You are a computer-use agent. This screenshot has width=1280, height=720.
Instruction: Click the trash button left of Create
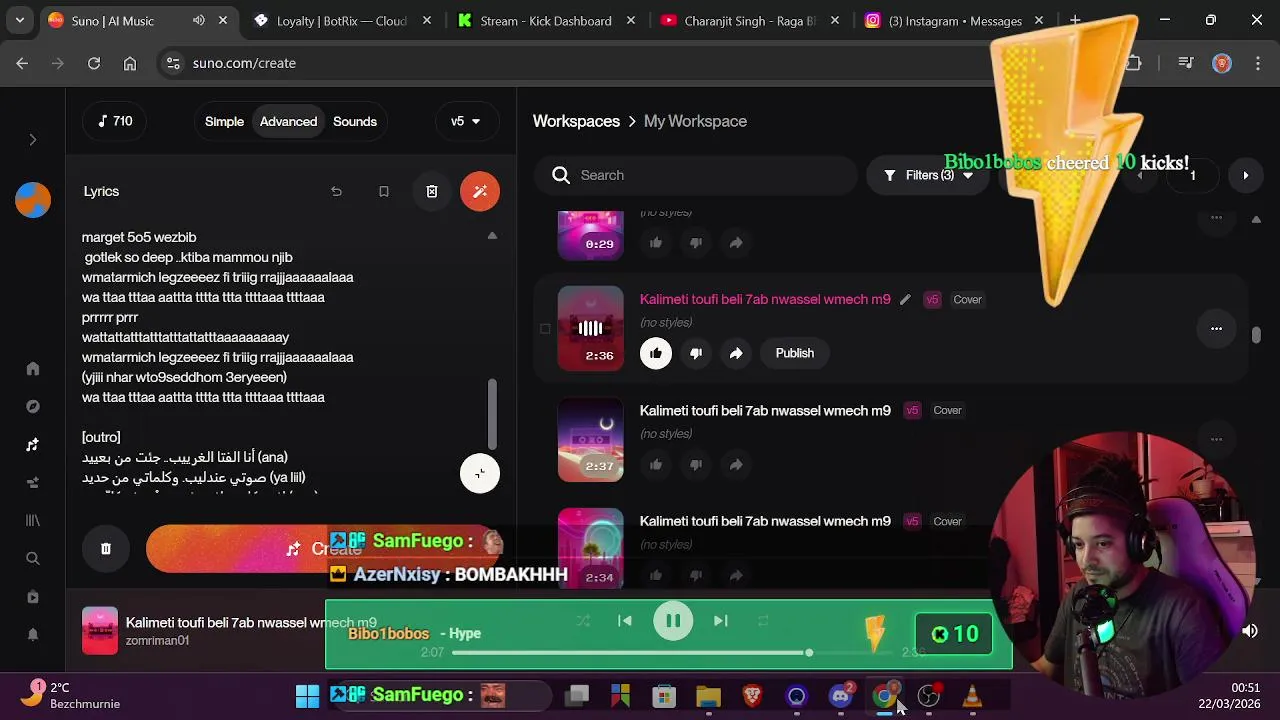coord(106,548)
